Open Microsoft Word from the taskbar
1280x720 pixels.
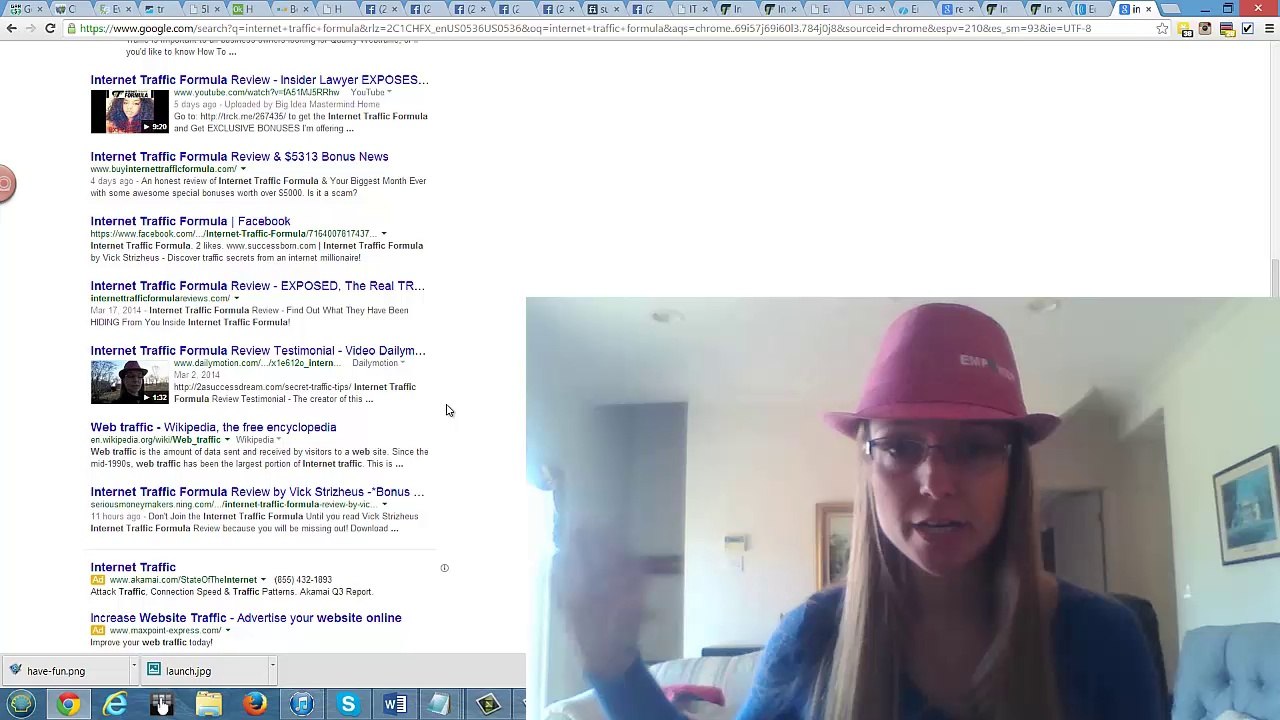395,705
